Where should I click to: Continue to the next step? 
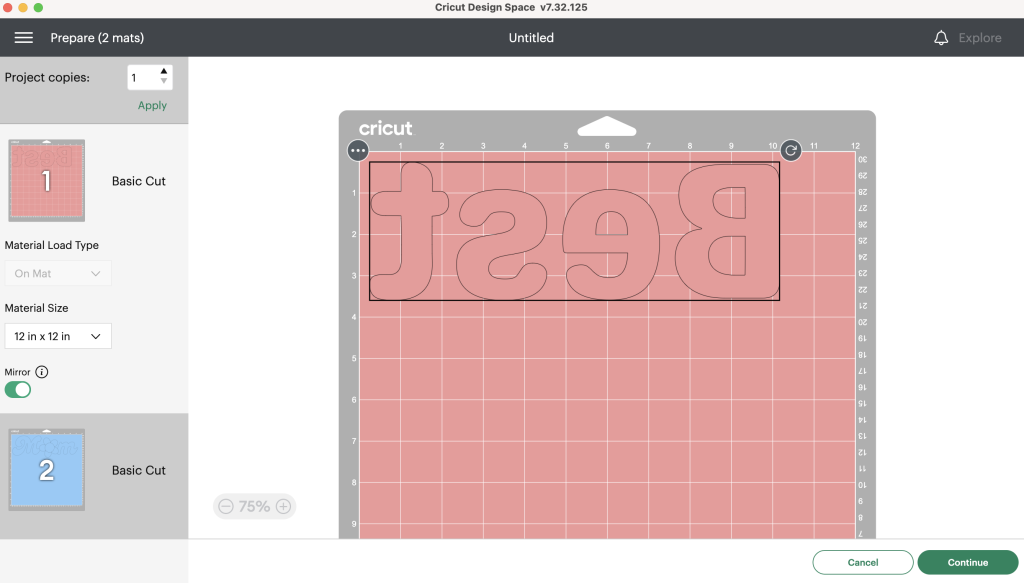(968, 562)
